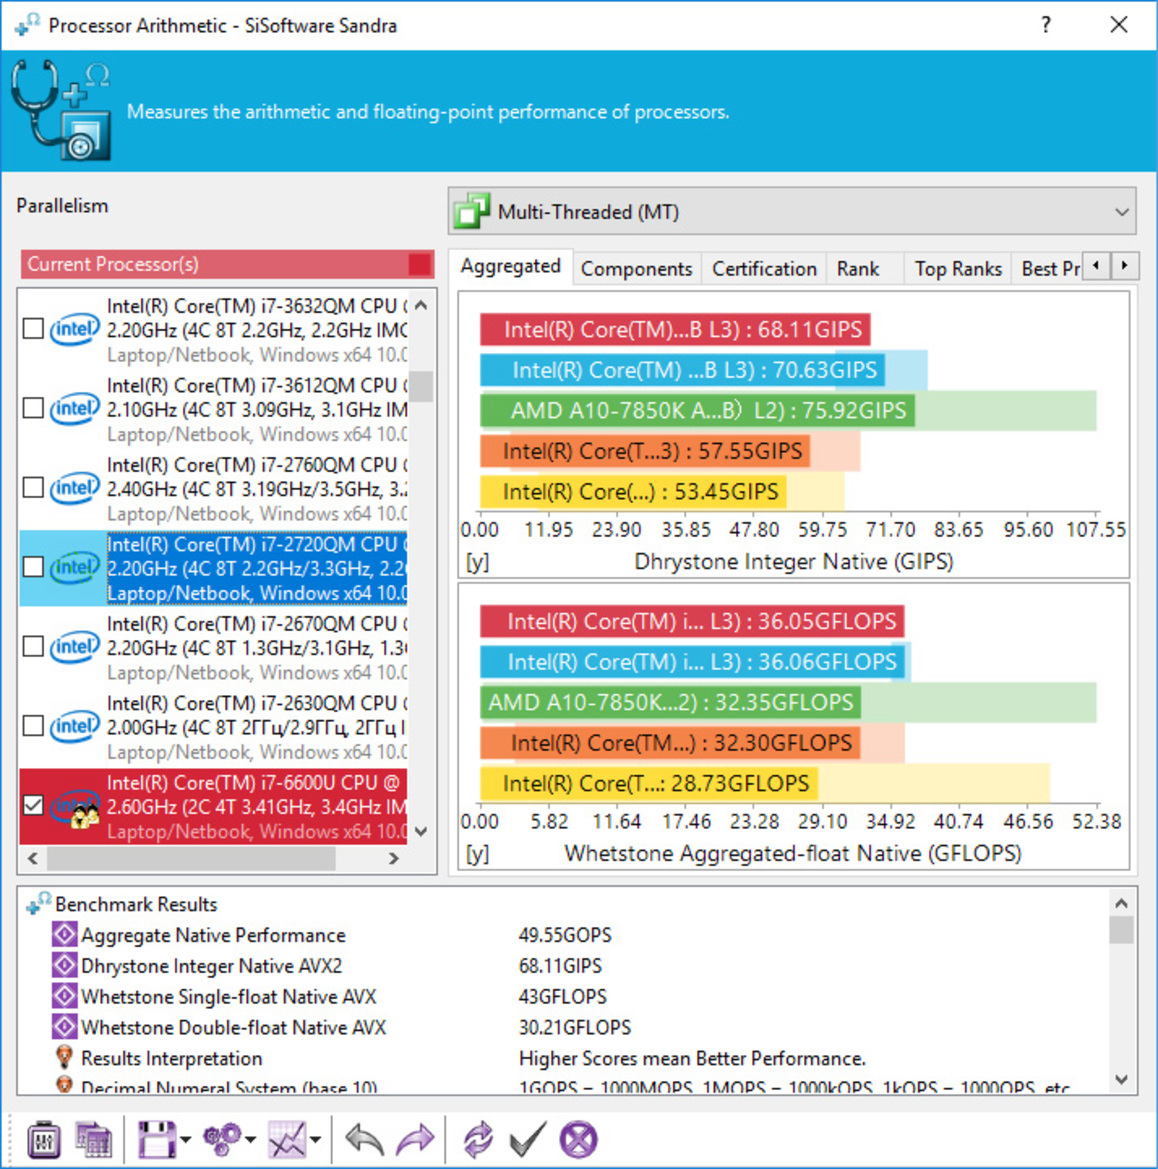Open the Multi-Threaded (MT) parallelism dropdown

[792, 211]
